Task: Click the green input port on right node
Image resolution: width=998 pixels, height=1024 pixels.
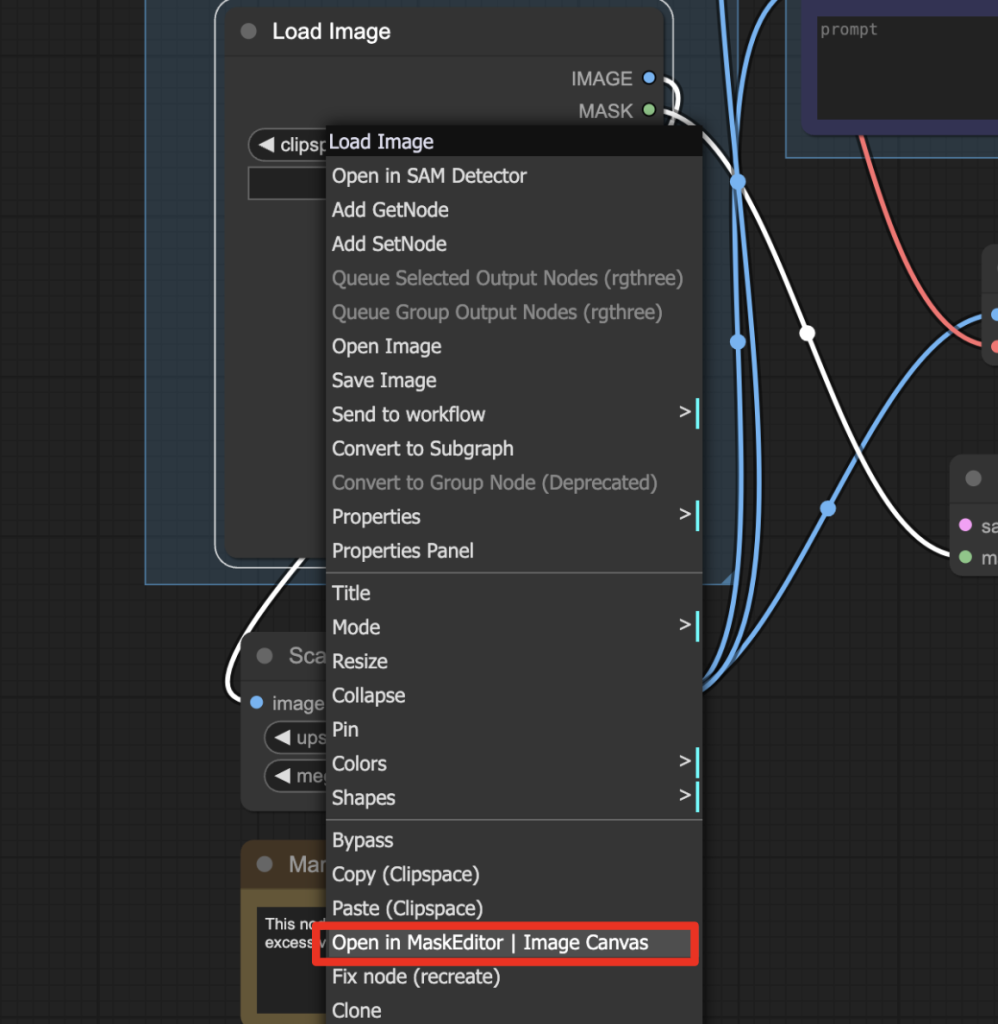Action: (965, 557)
